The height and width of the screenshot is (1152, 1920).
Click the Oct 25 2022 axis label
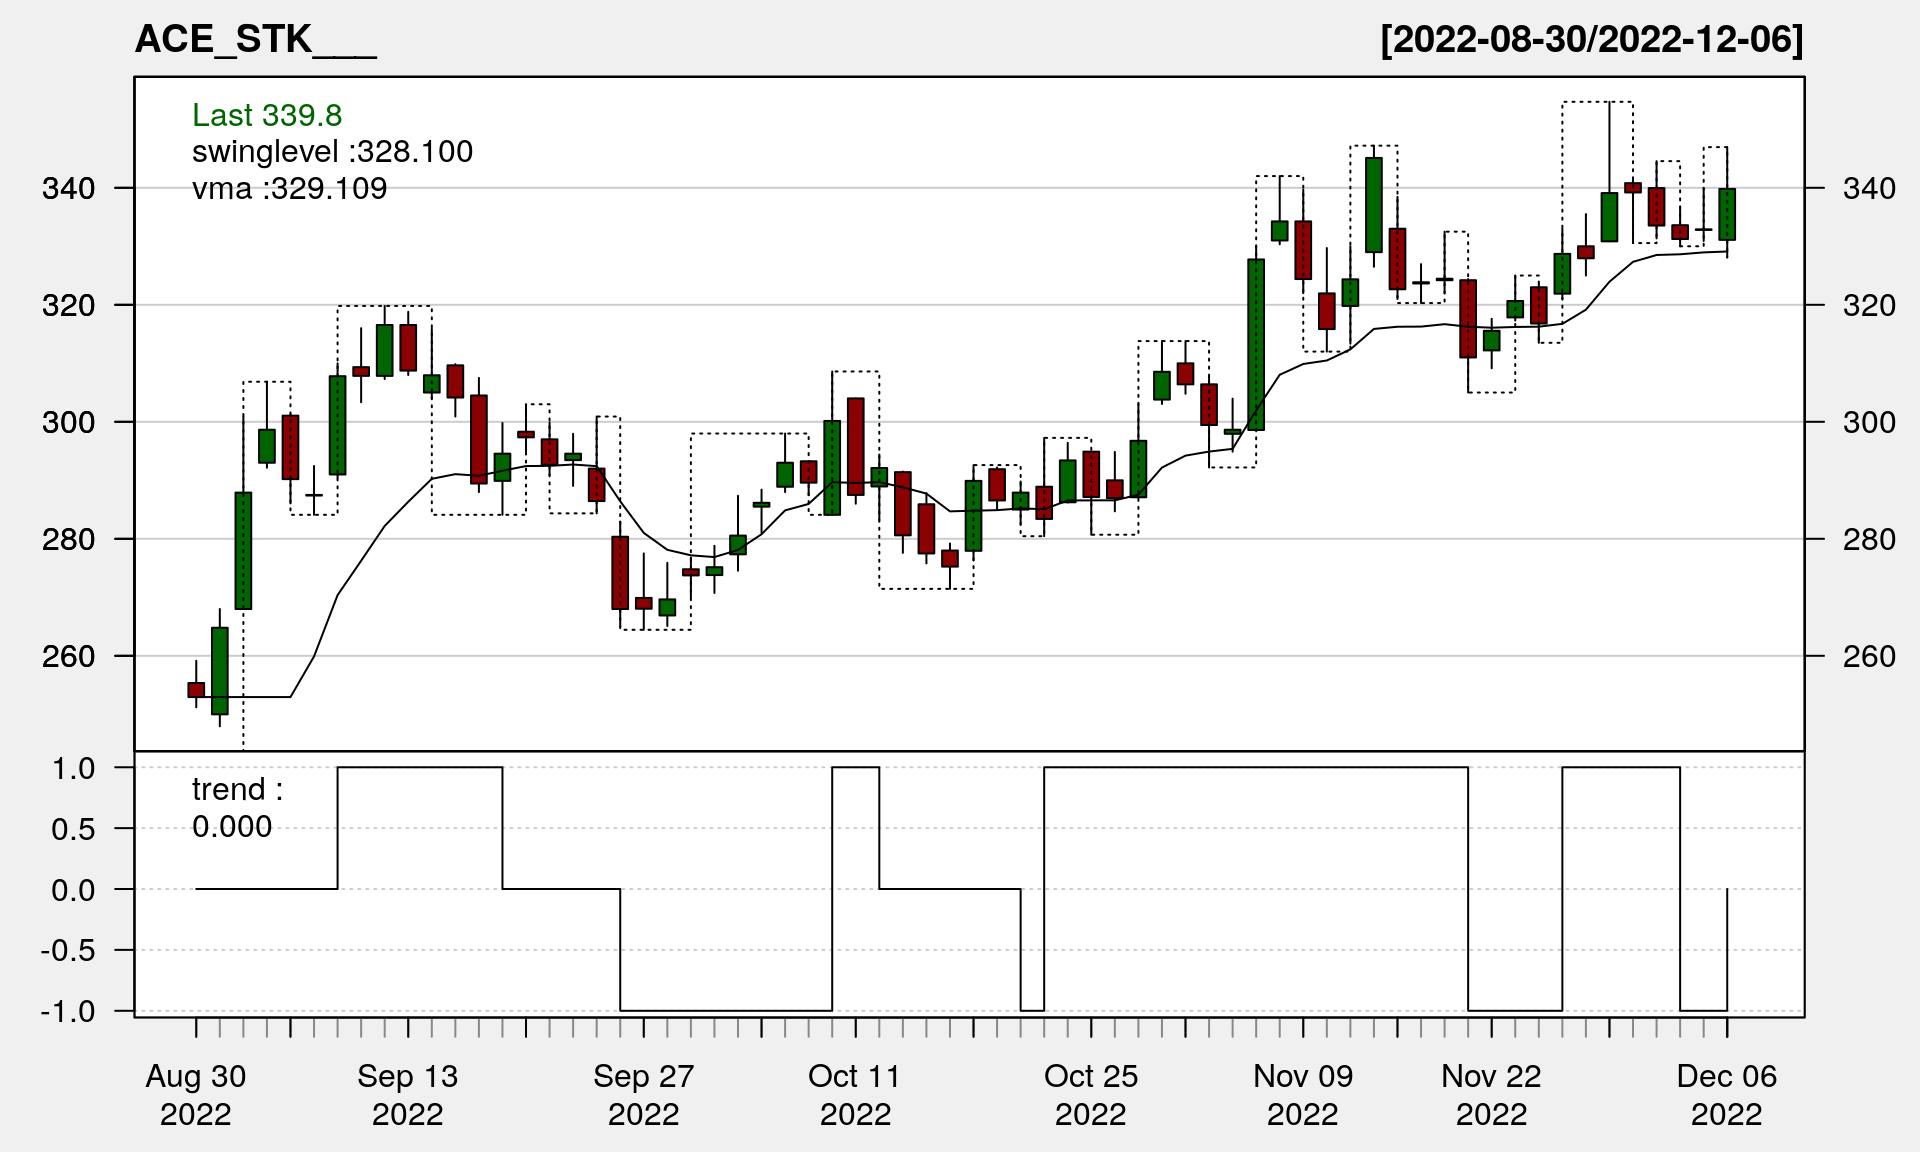click(1091, 1095)
